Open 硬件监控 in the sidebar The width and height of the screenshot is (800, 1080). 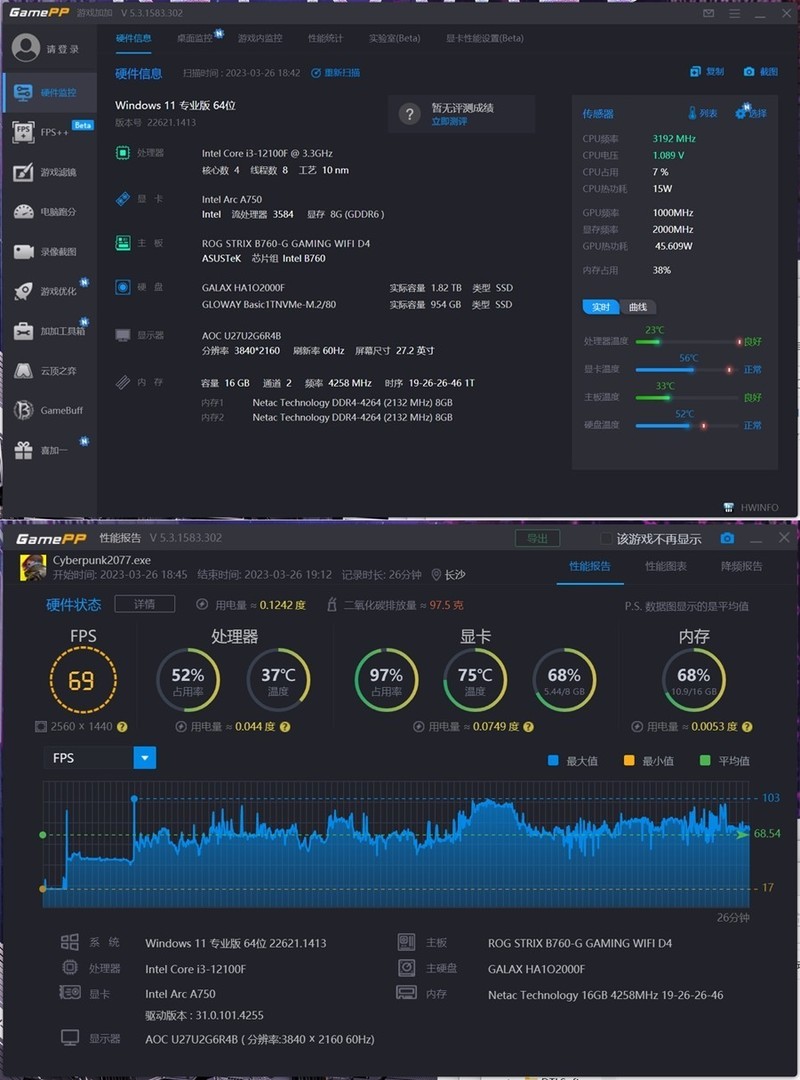(48, 92)
